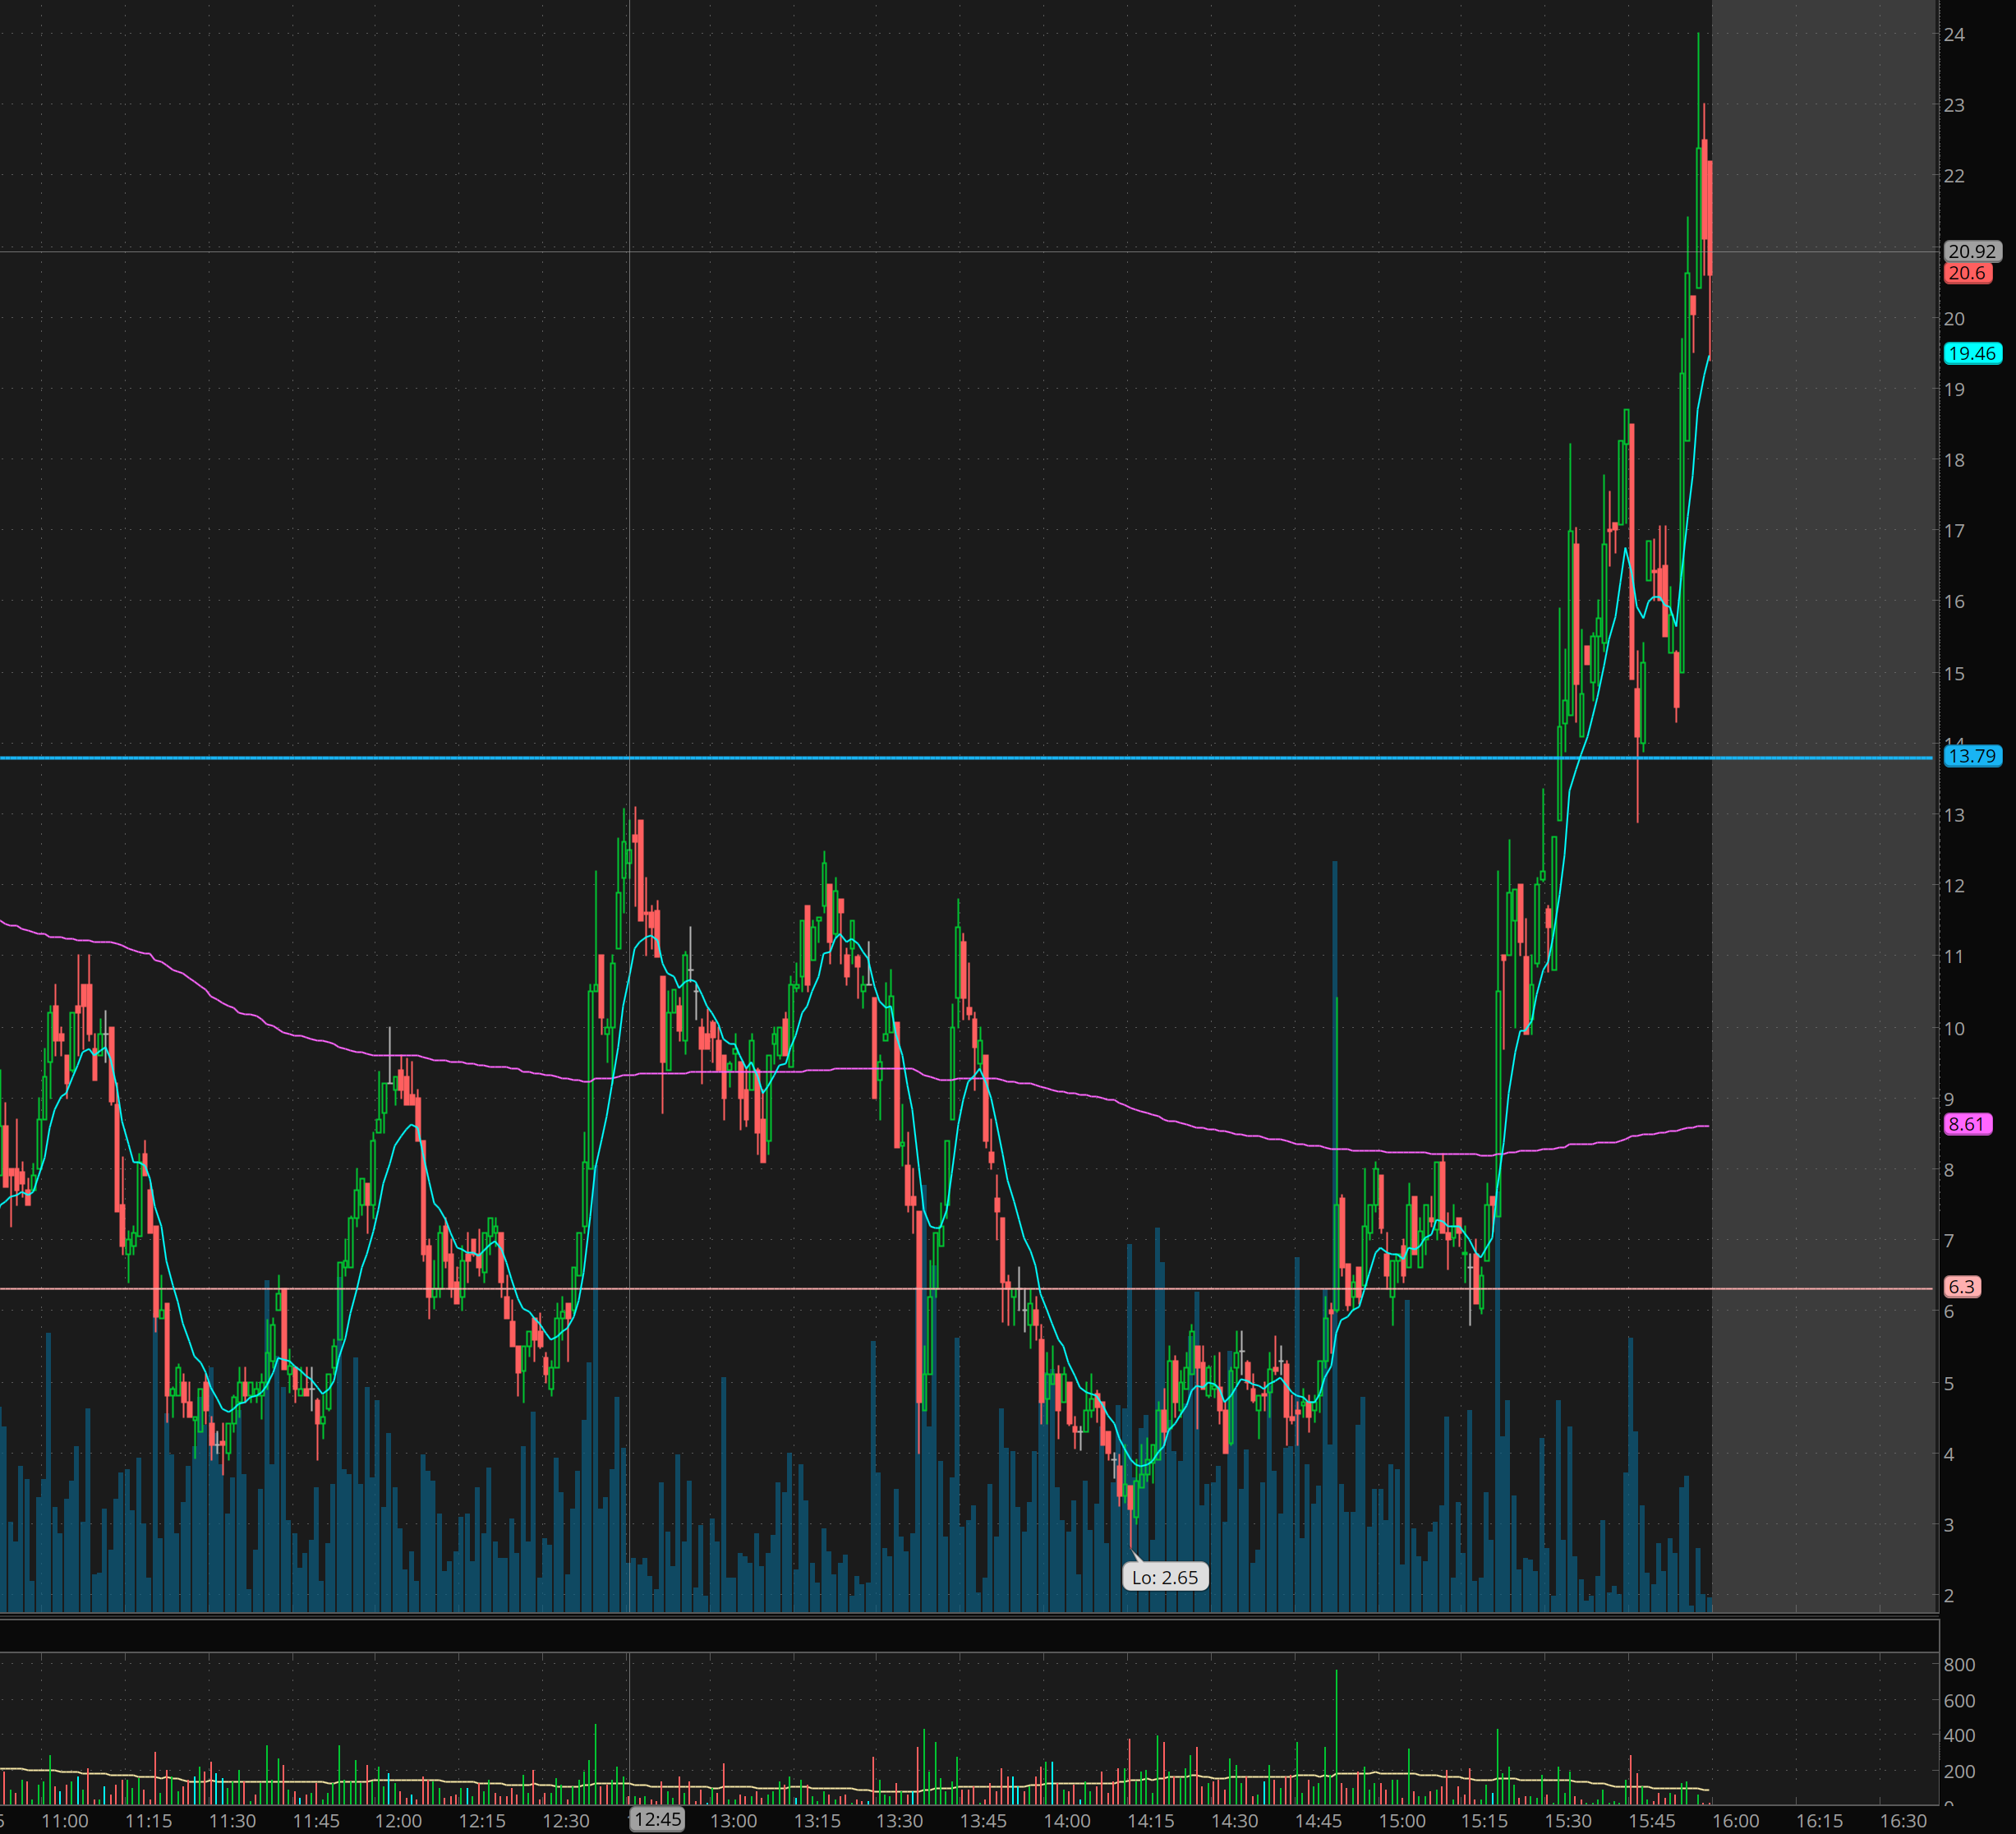Click the pink 6.3 price level label

pyautogui.click(x=1961, y=1286)
